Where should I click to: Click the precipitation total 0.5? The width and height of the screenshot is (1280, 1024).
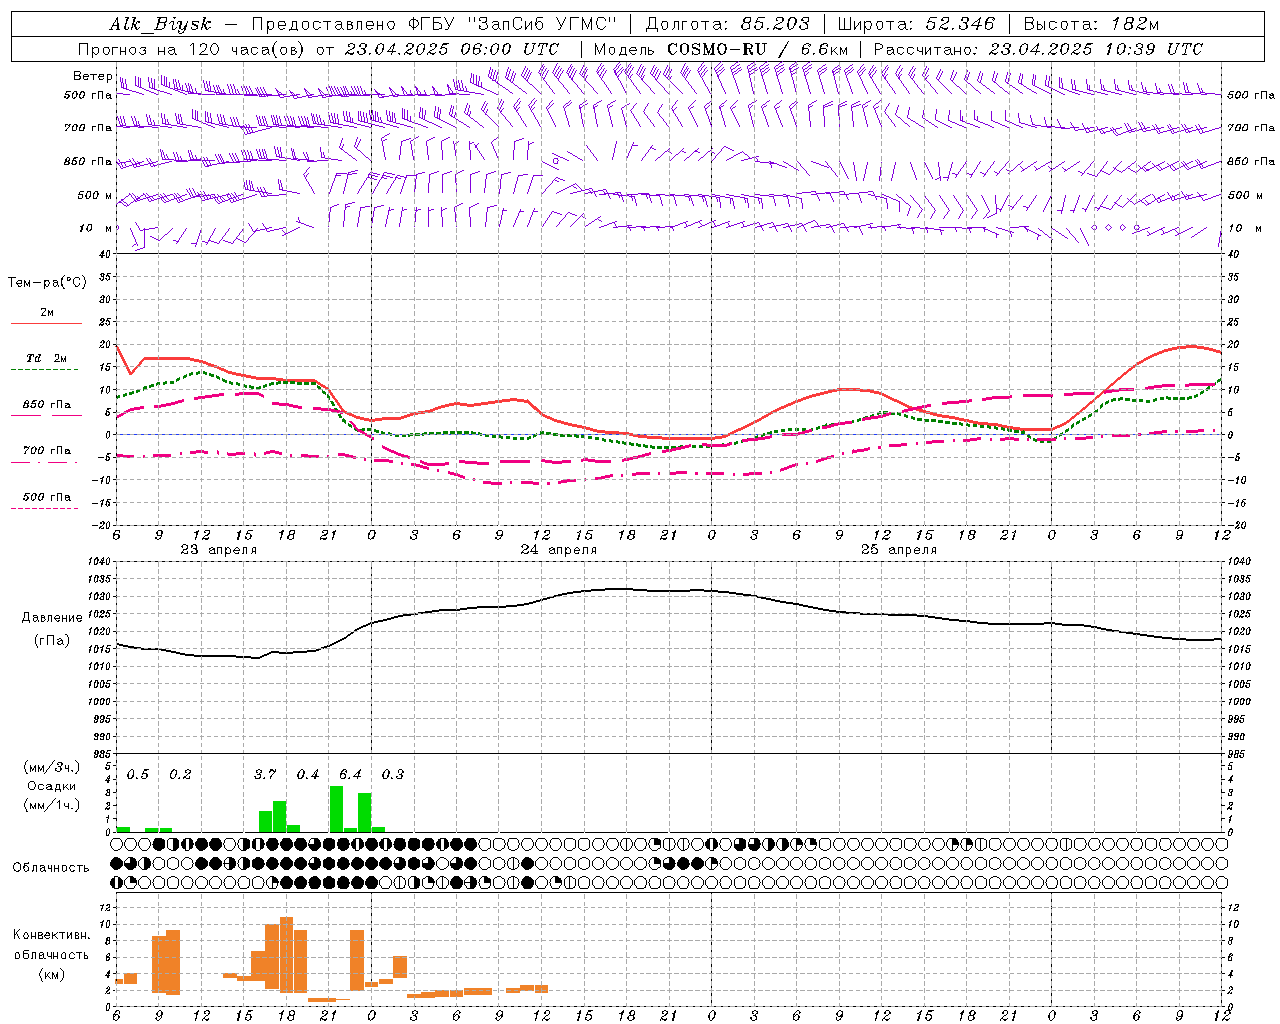138,775
